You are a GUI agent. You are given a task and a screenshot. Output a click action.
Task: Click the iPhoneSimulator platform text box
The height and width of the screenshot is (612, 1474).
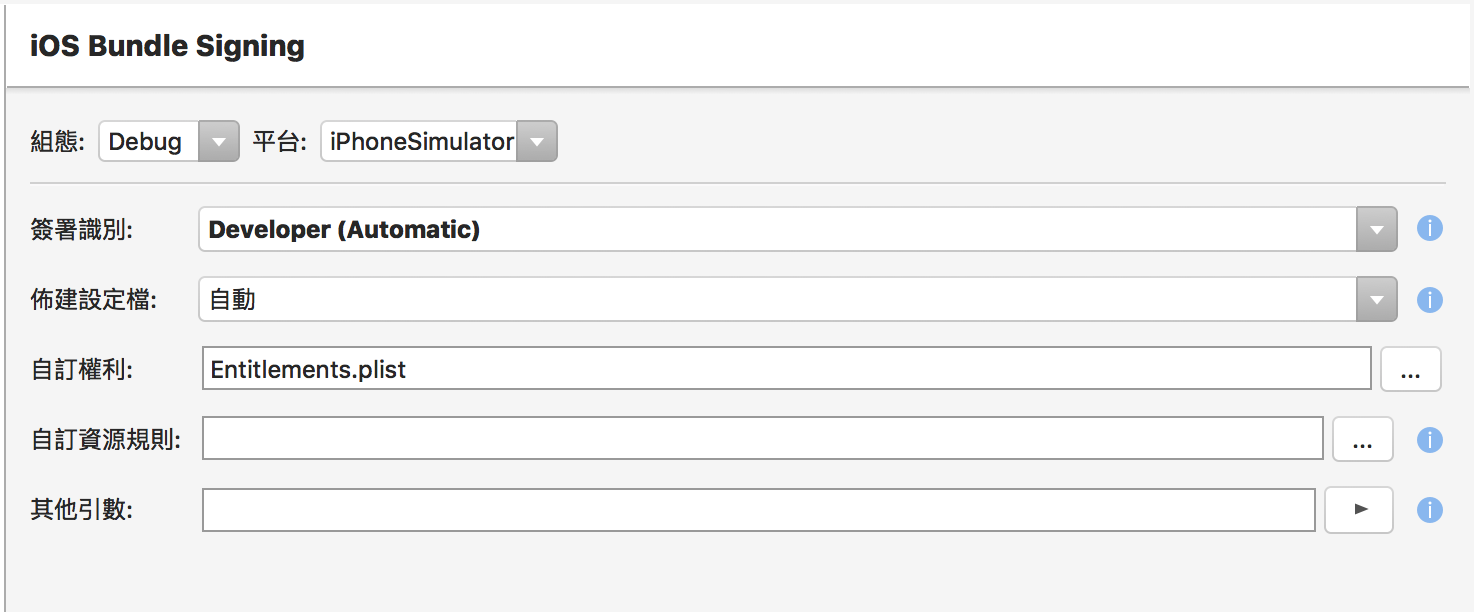click(420, 141)
